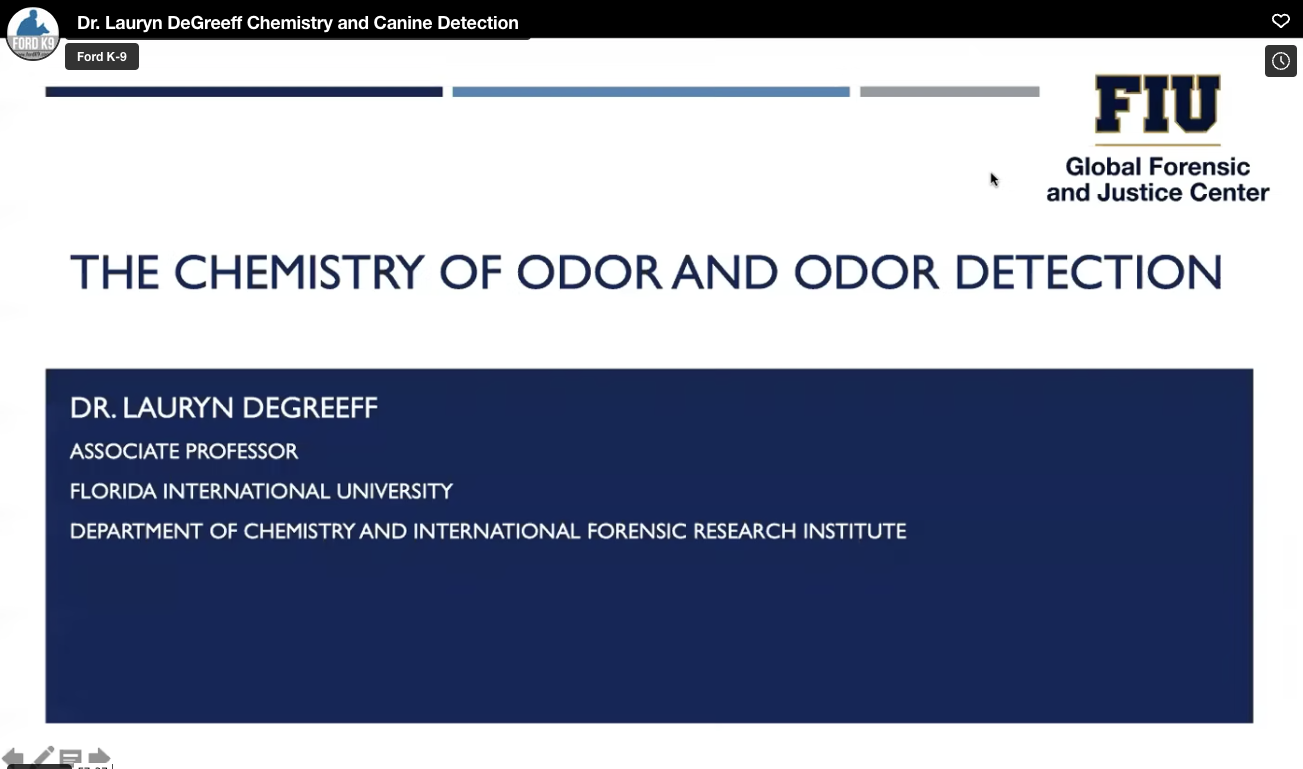Screen dimensions: 1303x769
Task: Click the "ASSOCIATE PROFESSOR" line
Action: coord(184,452)
